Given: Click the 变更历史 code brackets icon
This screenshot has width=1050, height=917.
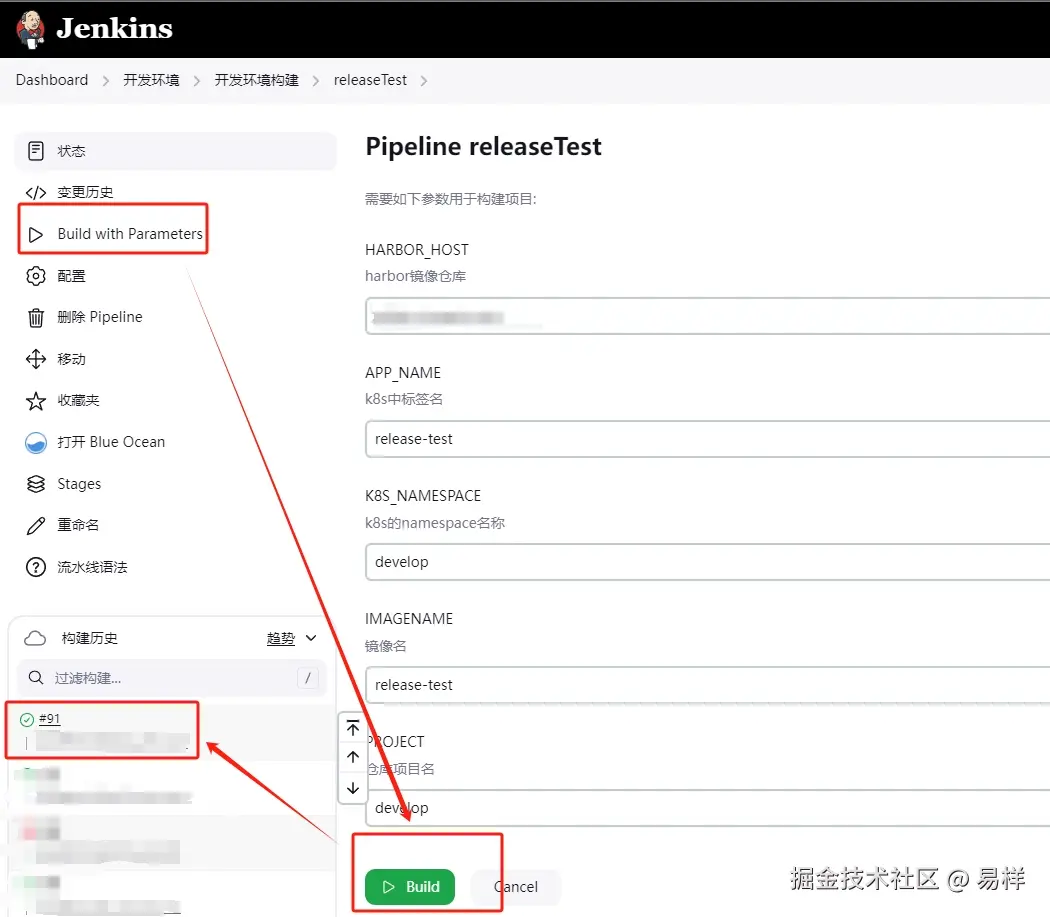Looking at the screenshot, I should 35,193.
